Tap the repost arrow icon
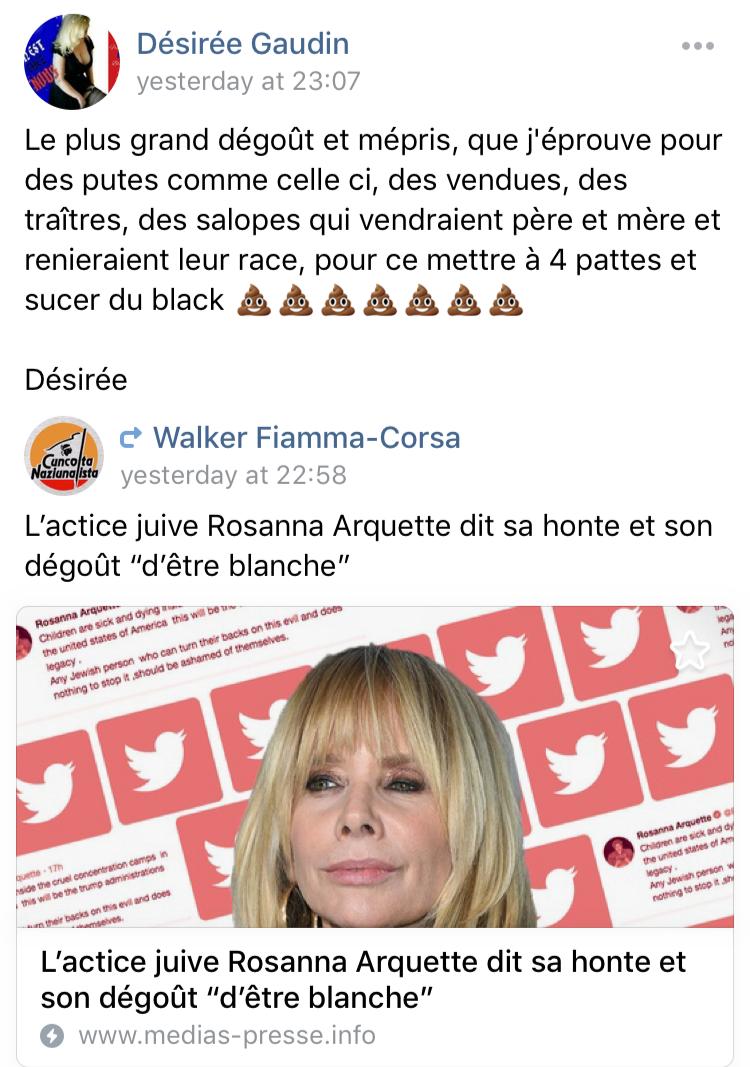Image resolution: width=750 pixels, height=1067 pixels. [x=131, y=438]
